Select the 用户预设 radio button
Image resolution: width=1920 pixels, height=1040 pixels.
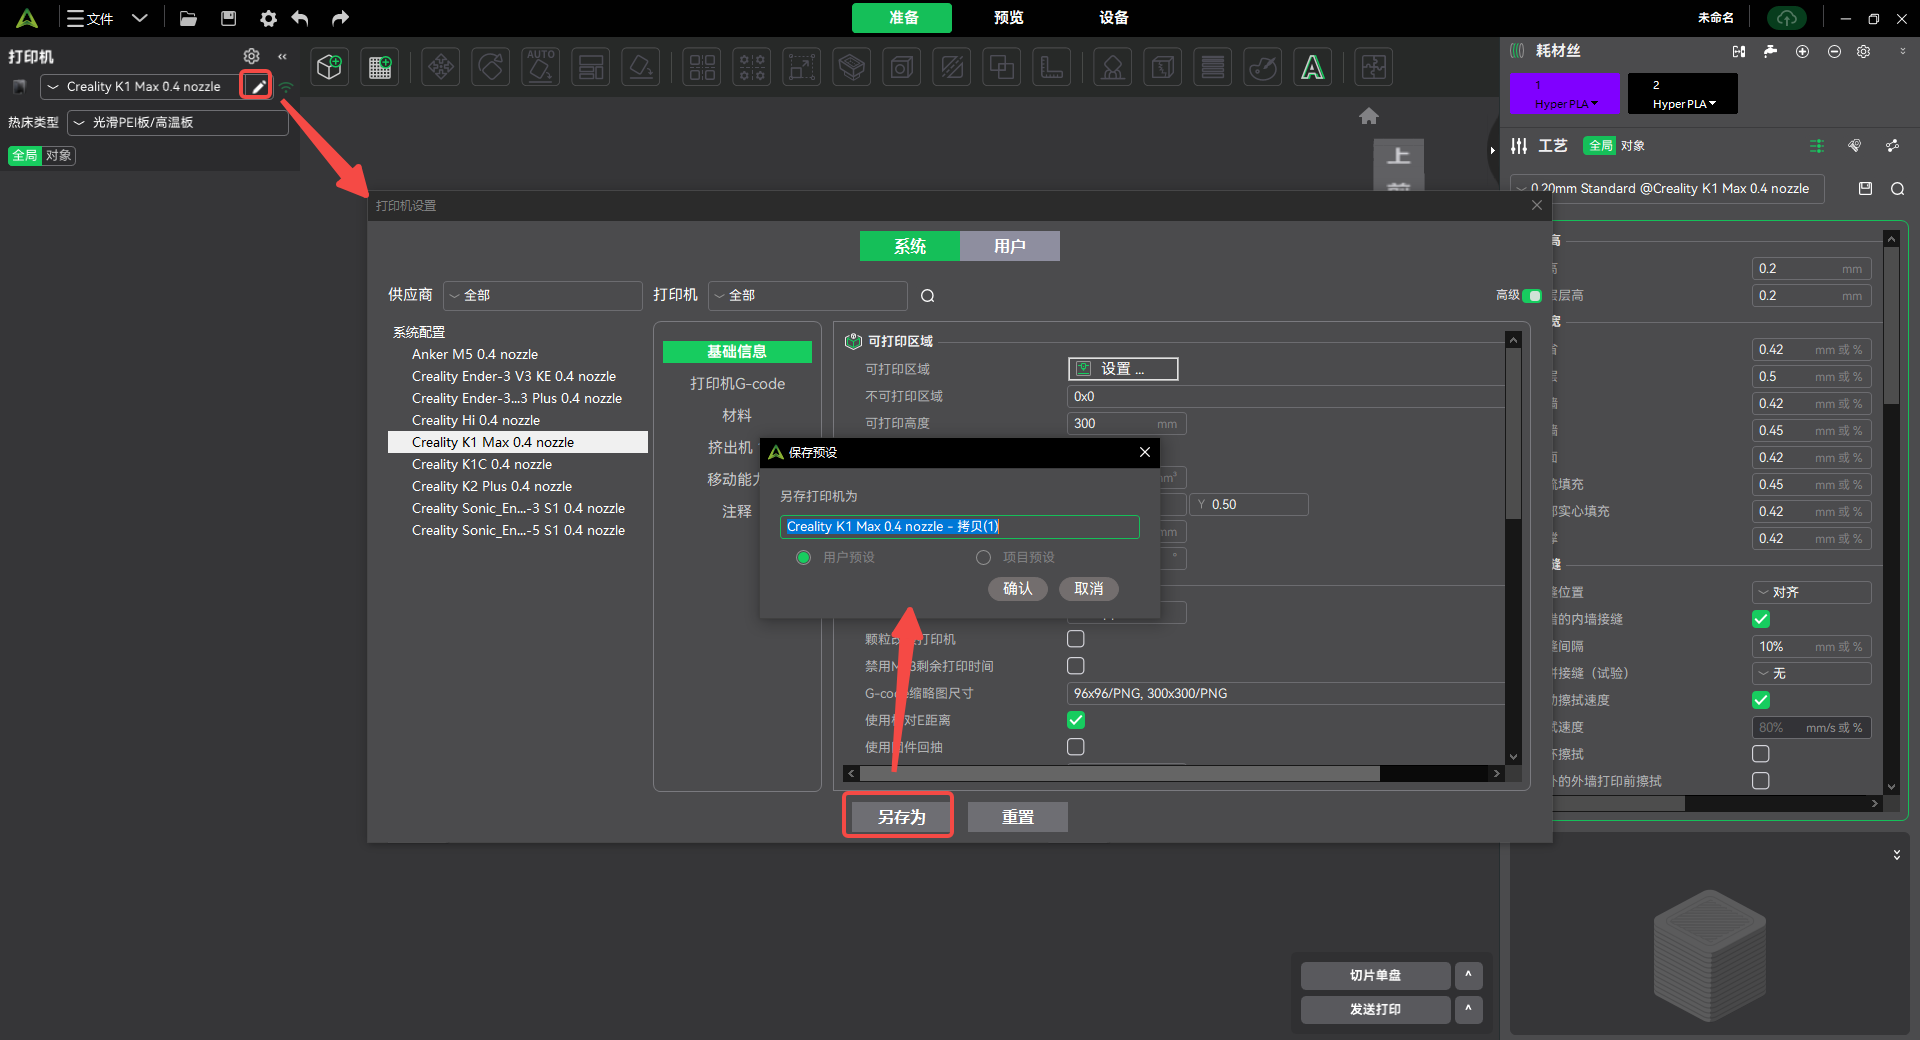pos(803,557)
